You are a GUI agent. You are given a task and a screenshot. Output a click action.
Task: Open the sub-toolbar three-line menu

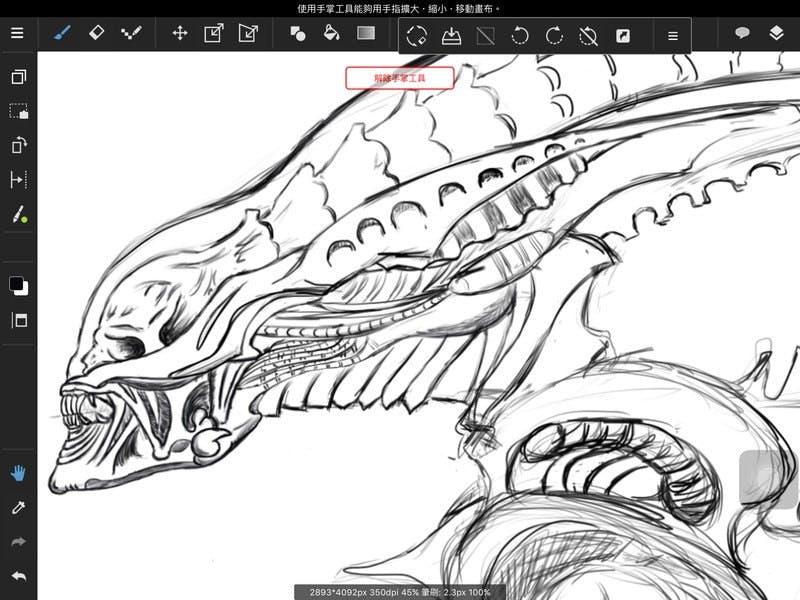(673, 36)
